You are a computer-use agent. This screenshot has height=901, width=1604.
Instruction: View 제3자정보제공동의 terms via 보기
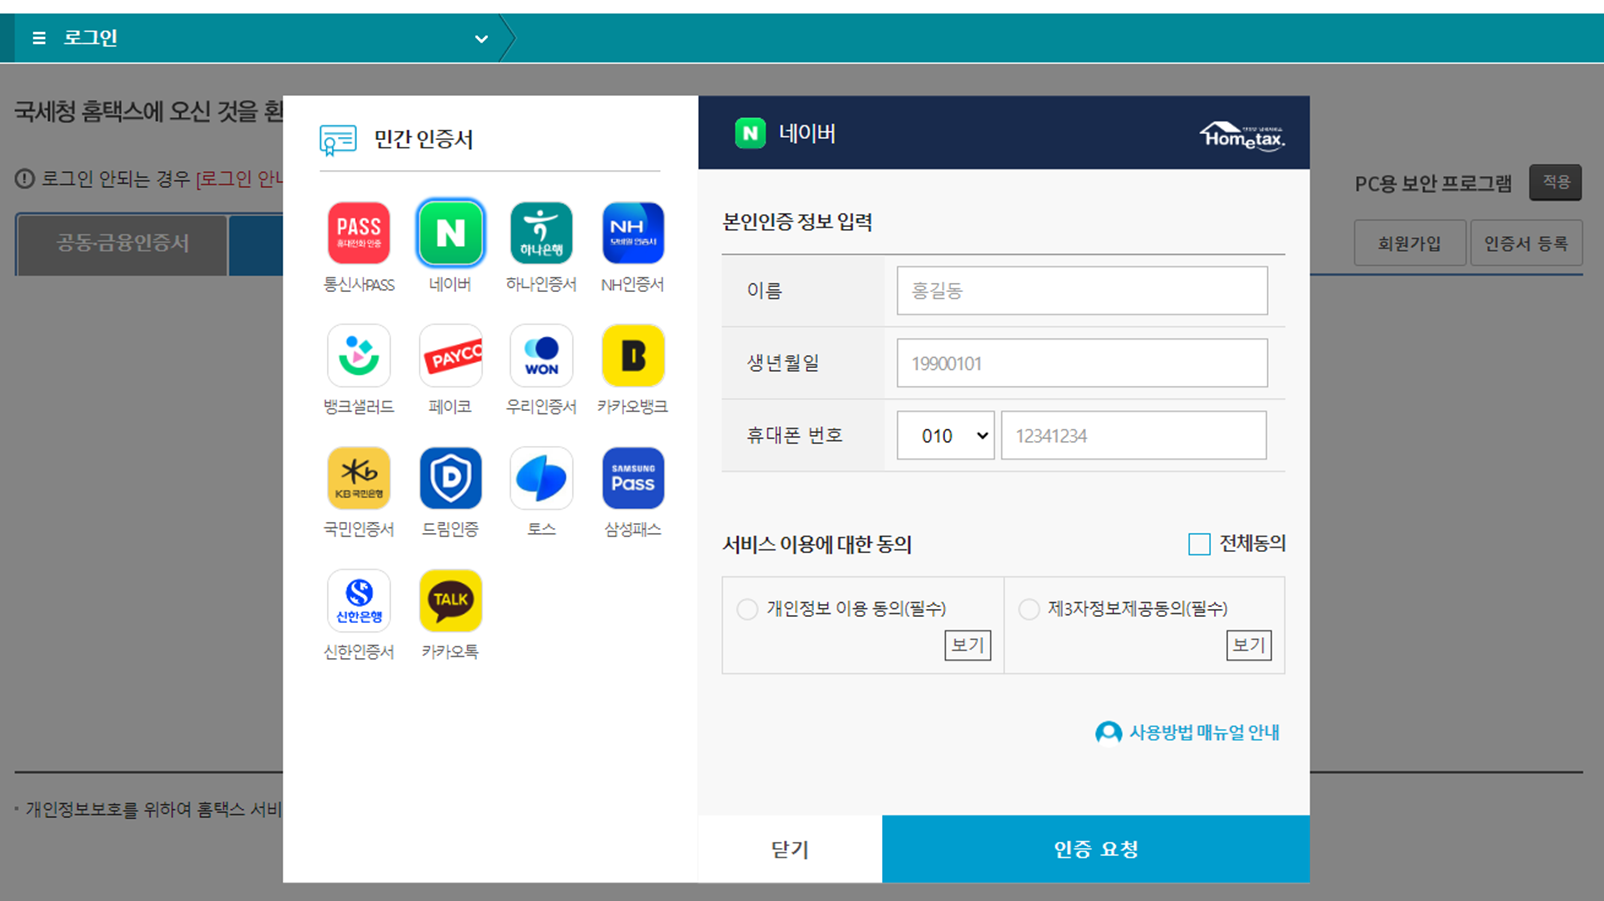(x=1249, y=646)
